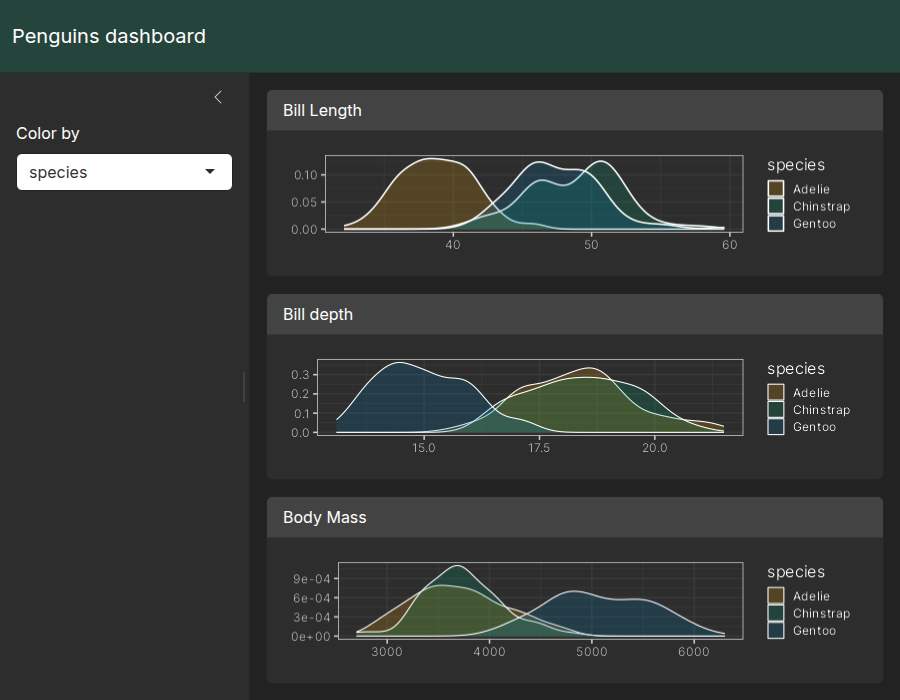Open the Color by species dropdown

124,172
